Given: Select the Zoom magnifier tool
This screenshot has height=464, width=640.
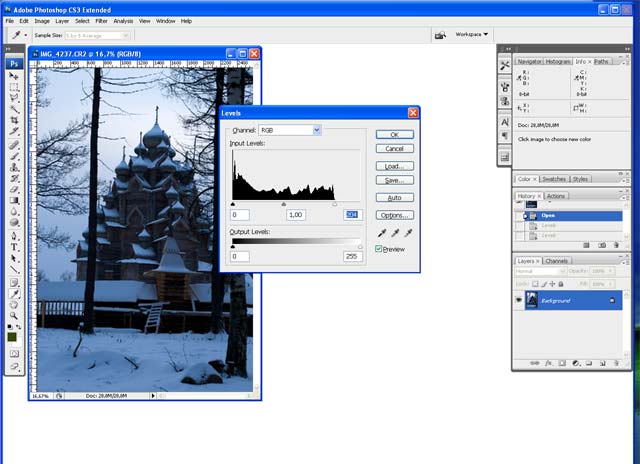Looking at the screenshot, I should click(15, 315).
